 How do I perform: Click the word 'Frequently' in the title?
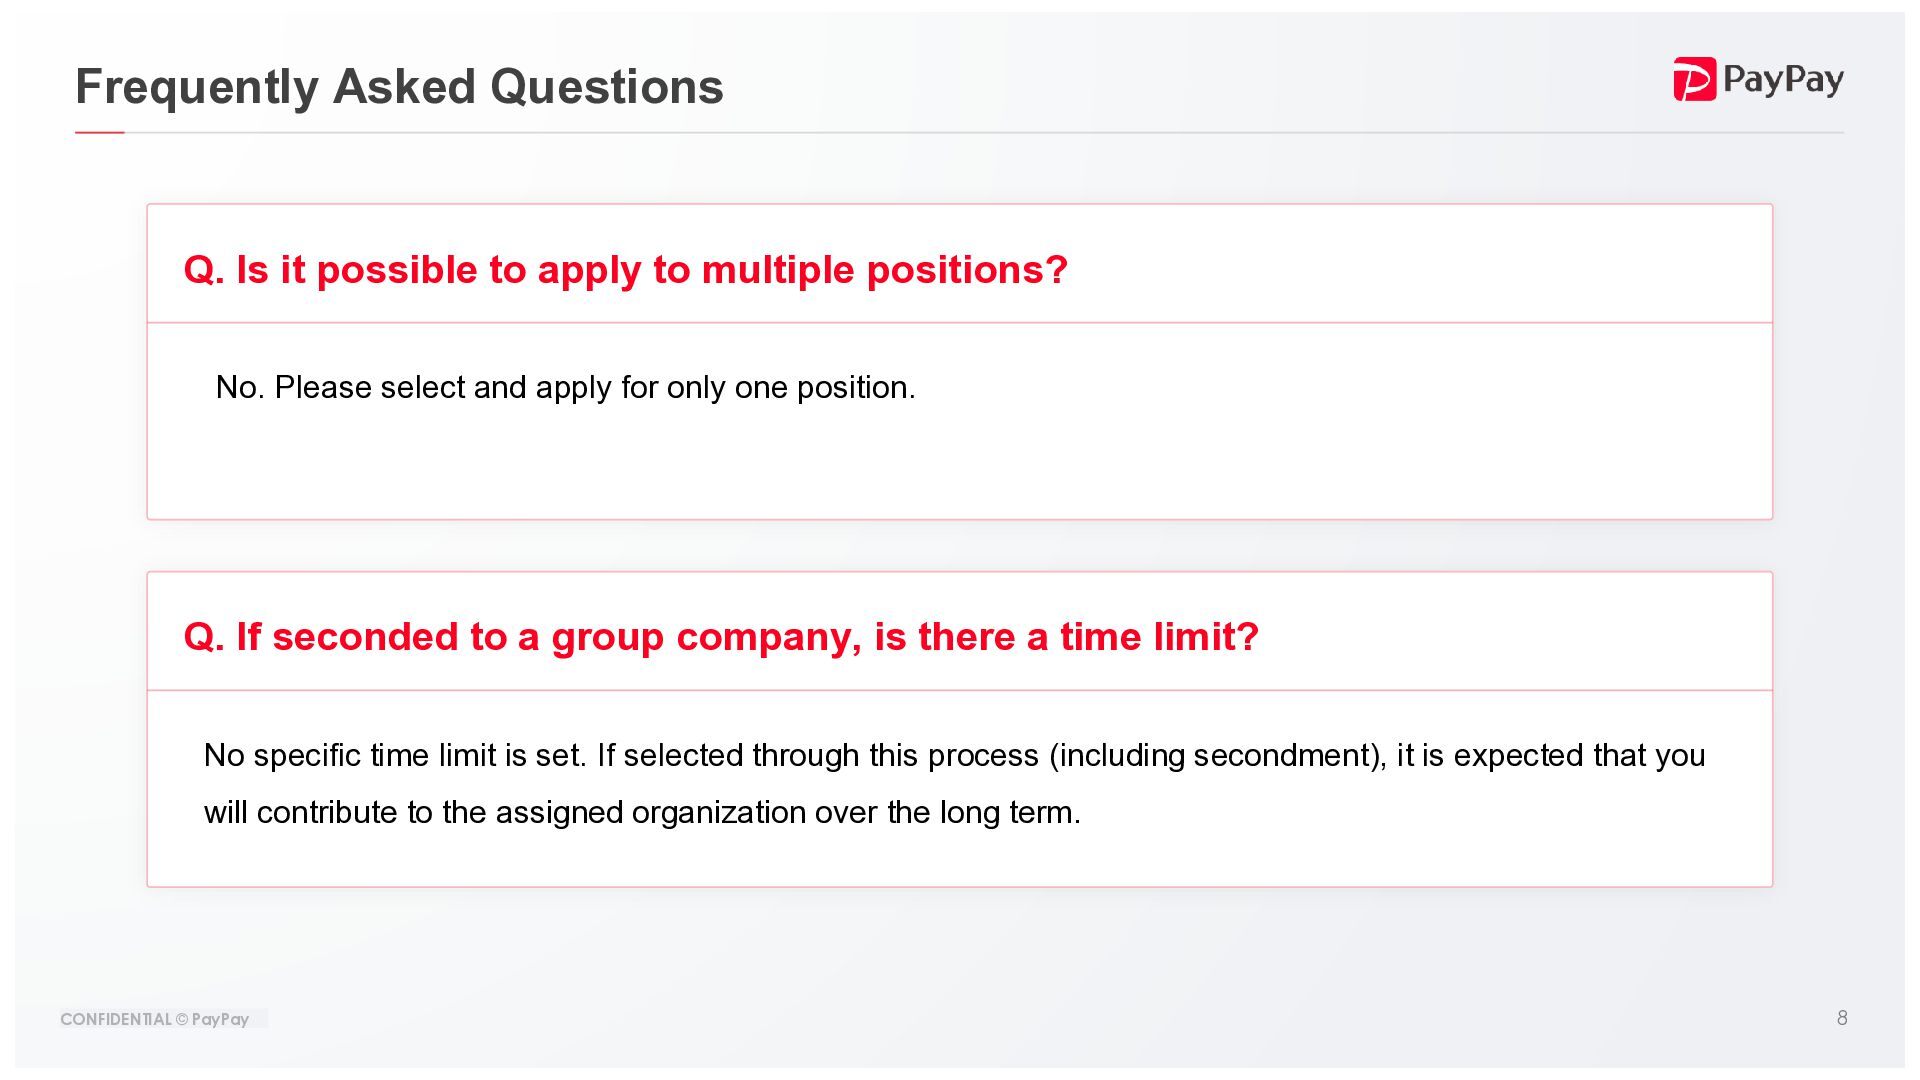click(x=197, y=87)
